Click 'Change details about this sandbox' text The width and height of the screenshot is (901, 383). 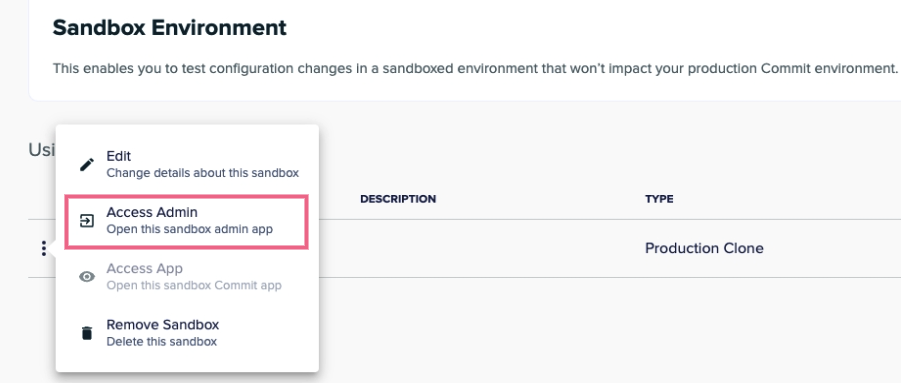coord(202,173)
